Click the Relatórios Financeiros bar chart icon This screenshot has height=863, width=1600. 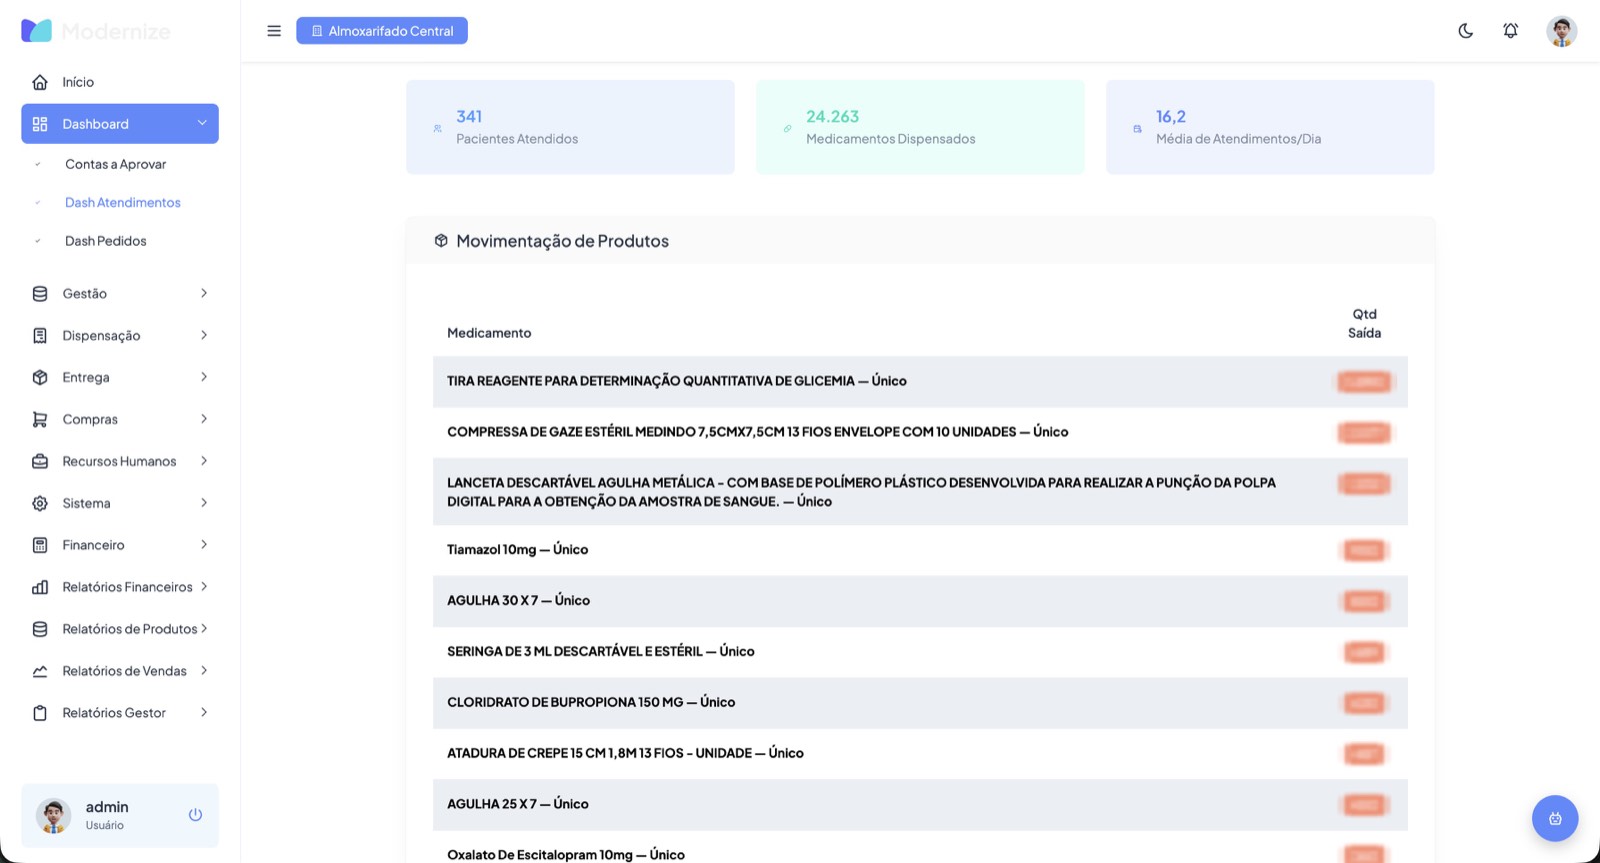click(x=40, y=588)
